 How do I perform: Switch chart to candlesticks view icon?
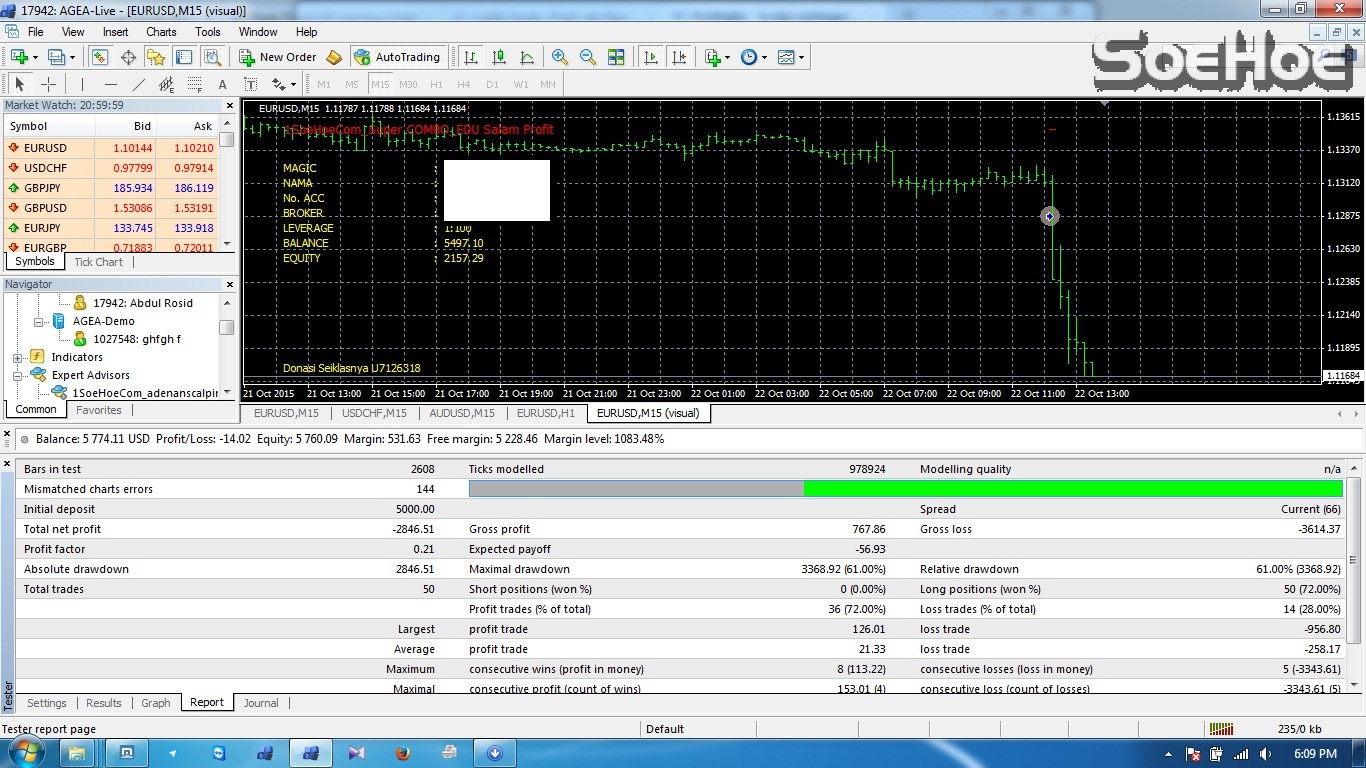pyautogui.click(x=499, y=57)
